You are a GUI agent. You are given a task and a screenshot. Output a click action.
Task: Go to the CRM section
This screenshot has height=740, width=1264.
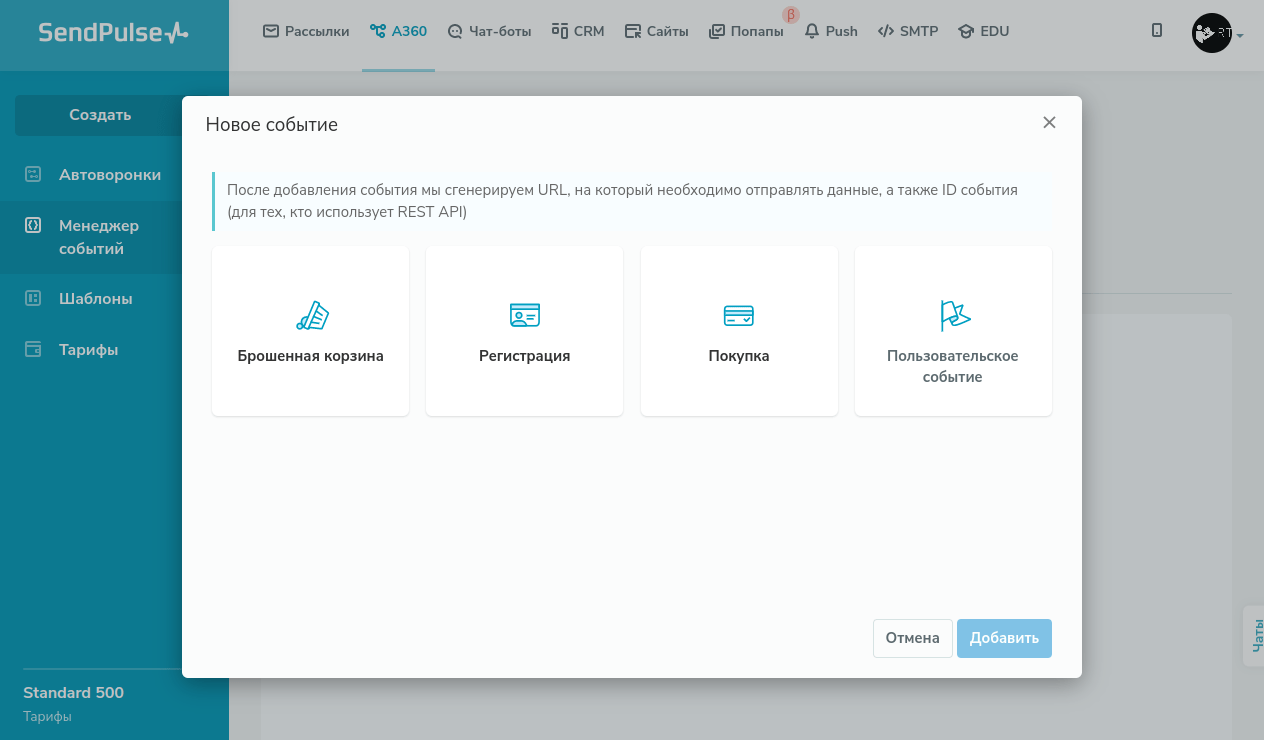(x=577, y=31)
